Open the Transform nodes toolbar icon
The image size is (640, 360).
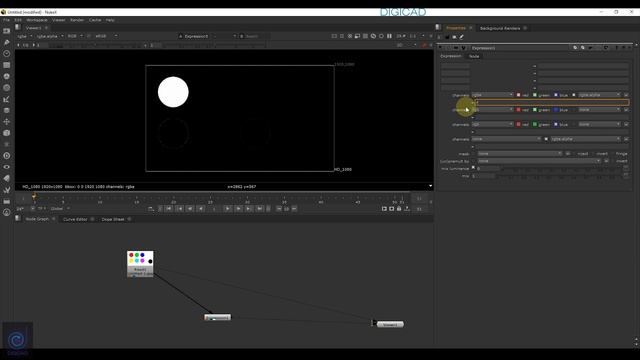coord(7,122)
